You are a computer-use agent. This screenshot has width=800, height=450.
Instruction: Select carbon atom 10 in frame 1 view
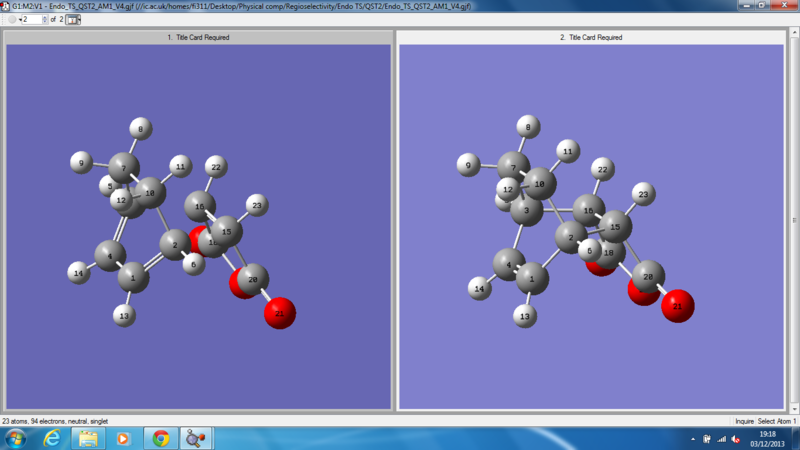150,193
